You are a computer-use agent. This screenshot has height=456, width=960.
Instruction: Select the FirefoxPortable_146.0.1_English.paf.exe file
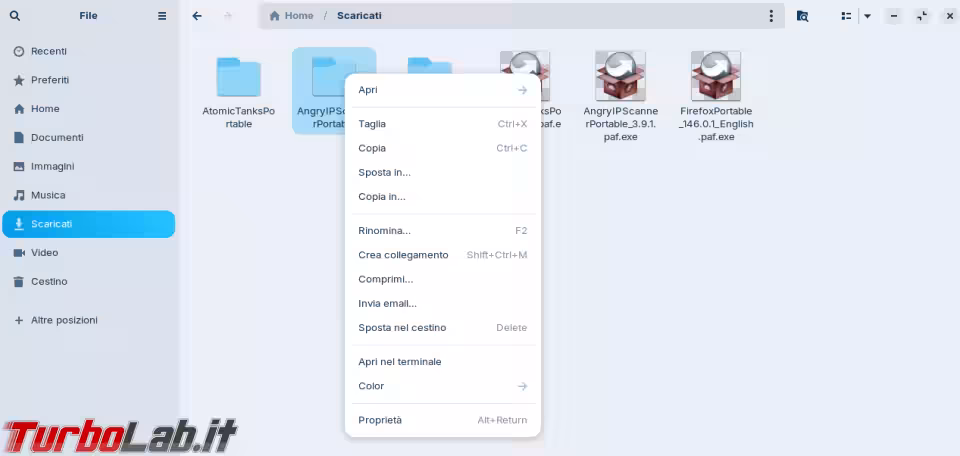click(716, 78)
